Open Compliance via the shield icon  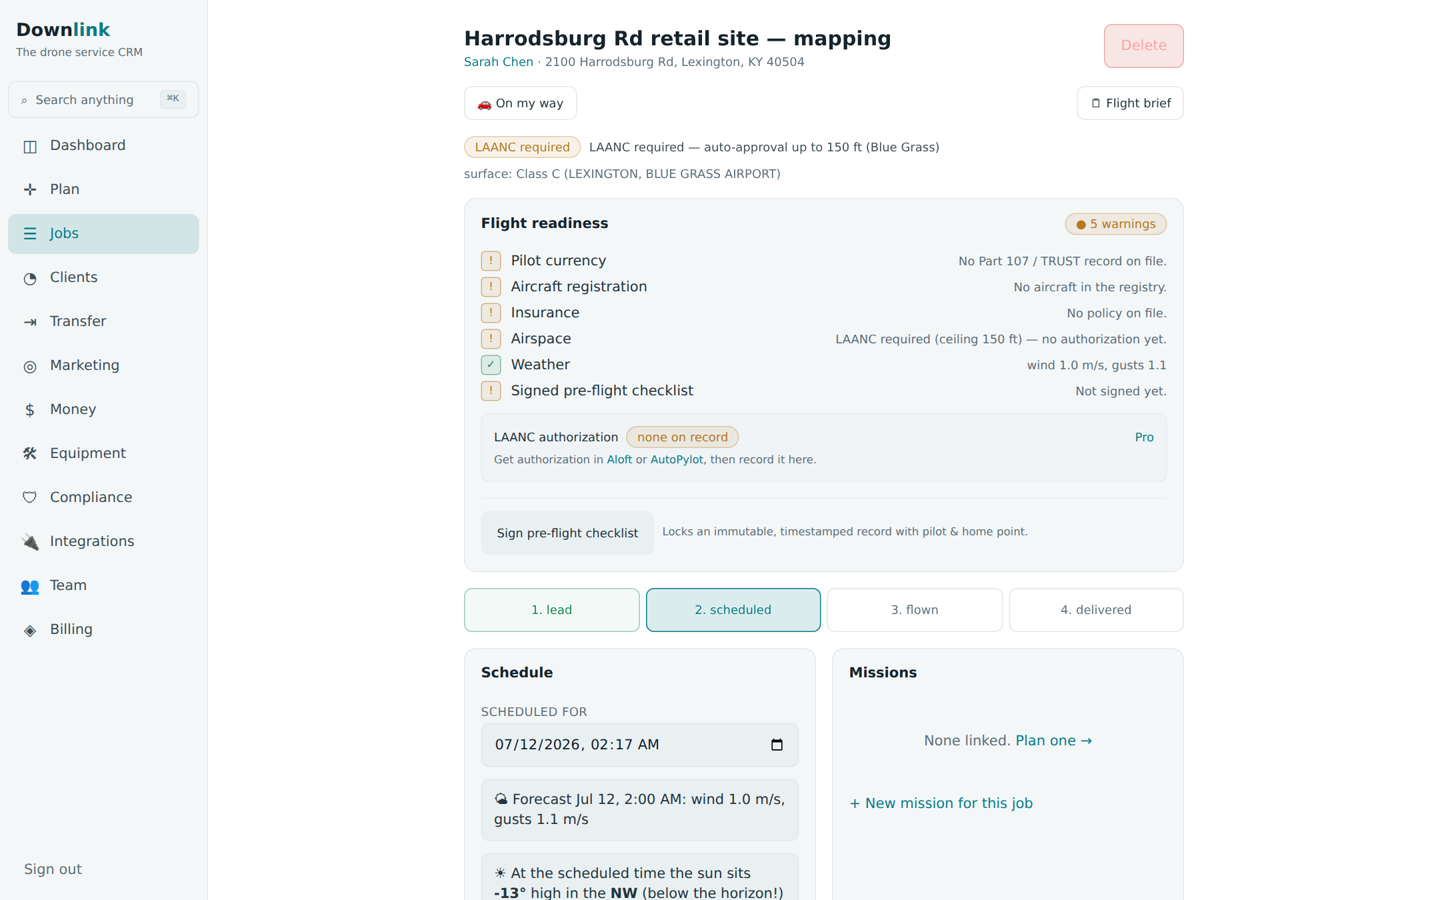pyautogui.click(x=30, y=498)
